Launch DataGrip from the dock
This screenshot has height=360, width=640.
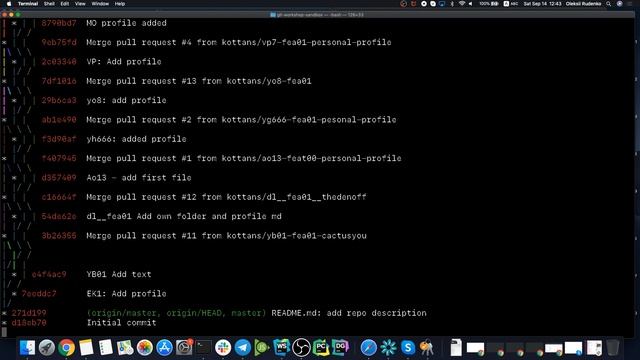pos(340,348)
